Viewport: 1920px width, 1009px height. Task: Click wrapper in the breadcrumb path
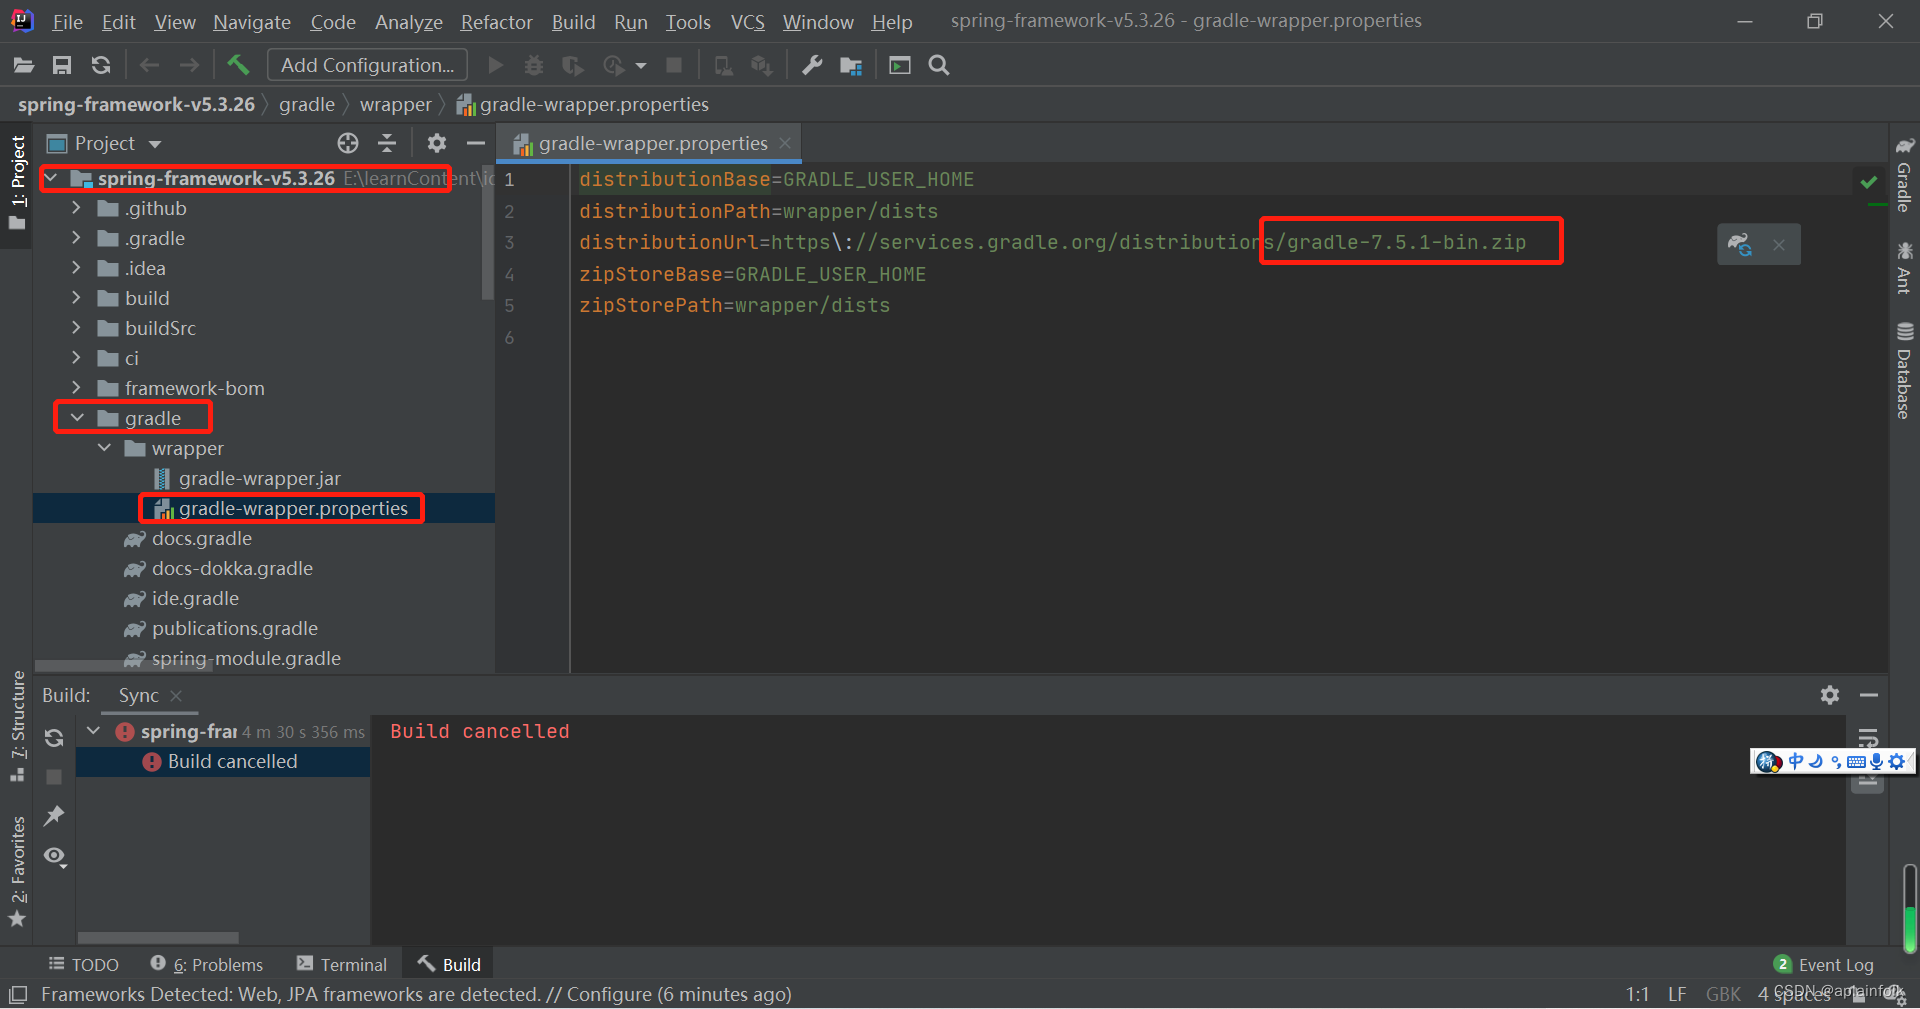tap(396, 104)
